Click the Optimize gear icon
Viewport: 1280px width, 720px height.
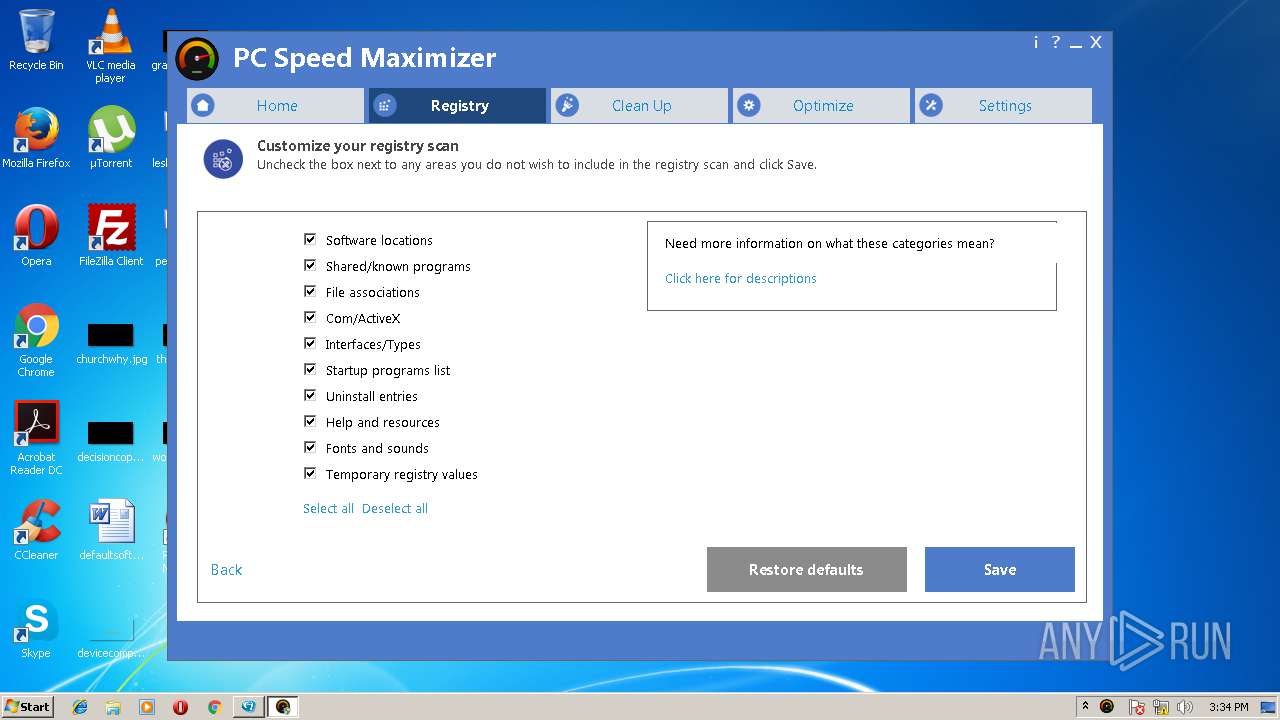click(749, 105)
